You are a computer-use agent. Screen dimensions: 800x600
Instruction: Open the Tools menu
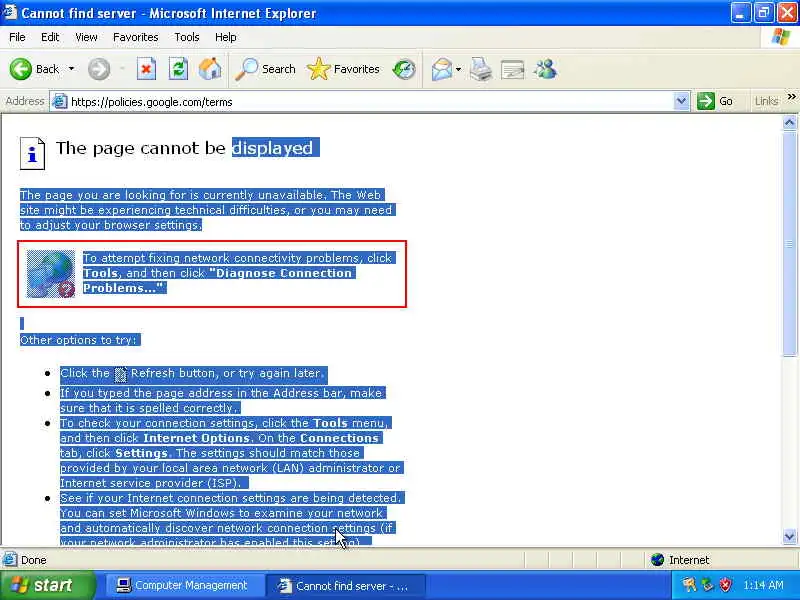186,37
